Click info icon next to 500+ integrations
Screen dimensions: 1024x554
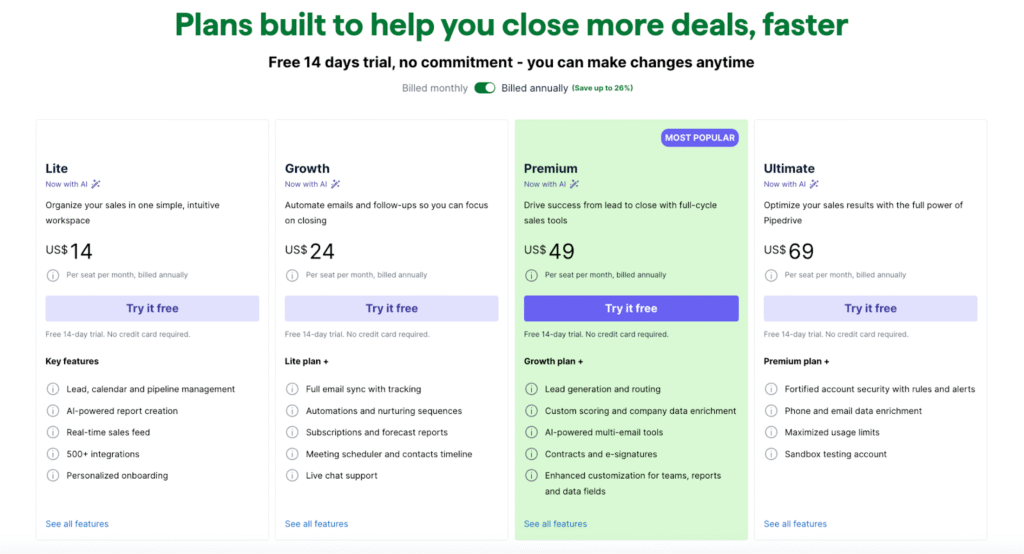pos(53,454)
